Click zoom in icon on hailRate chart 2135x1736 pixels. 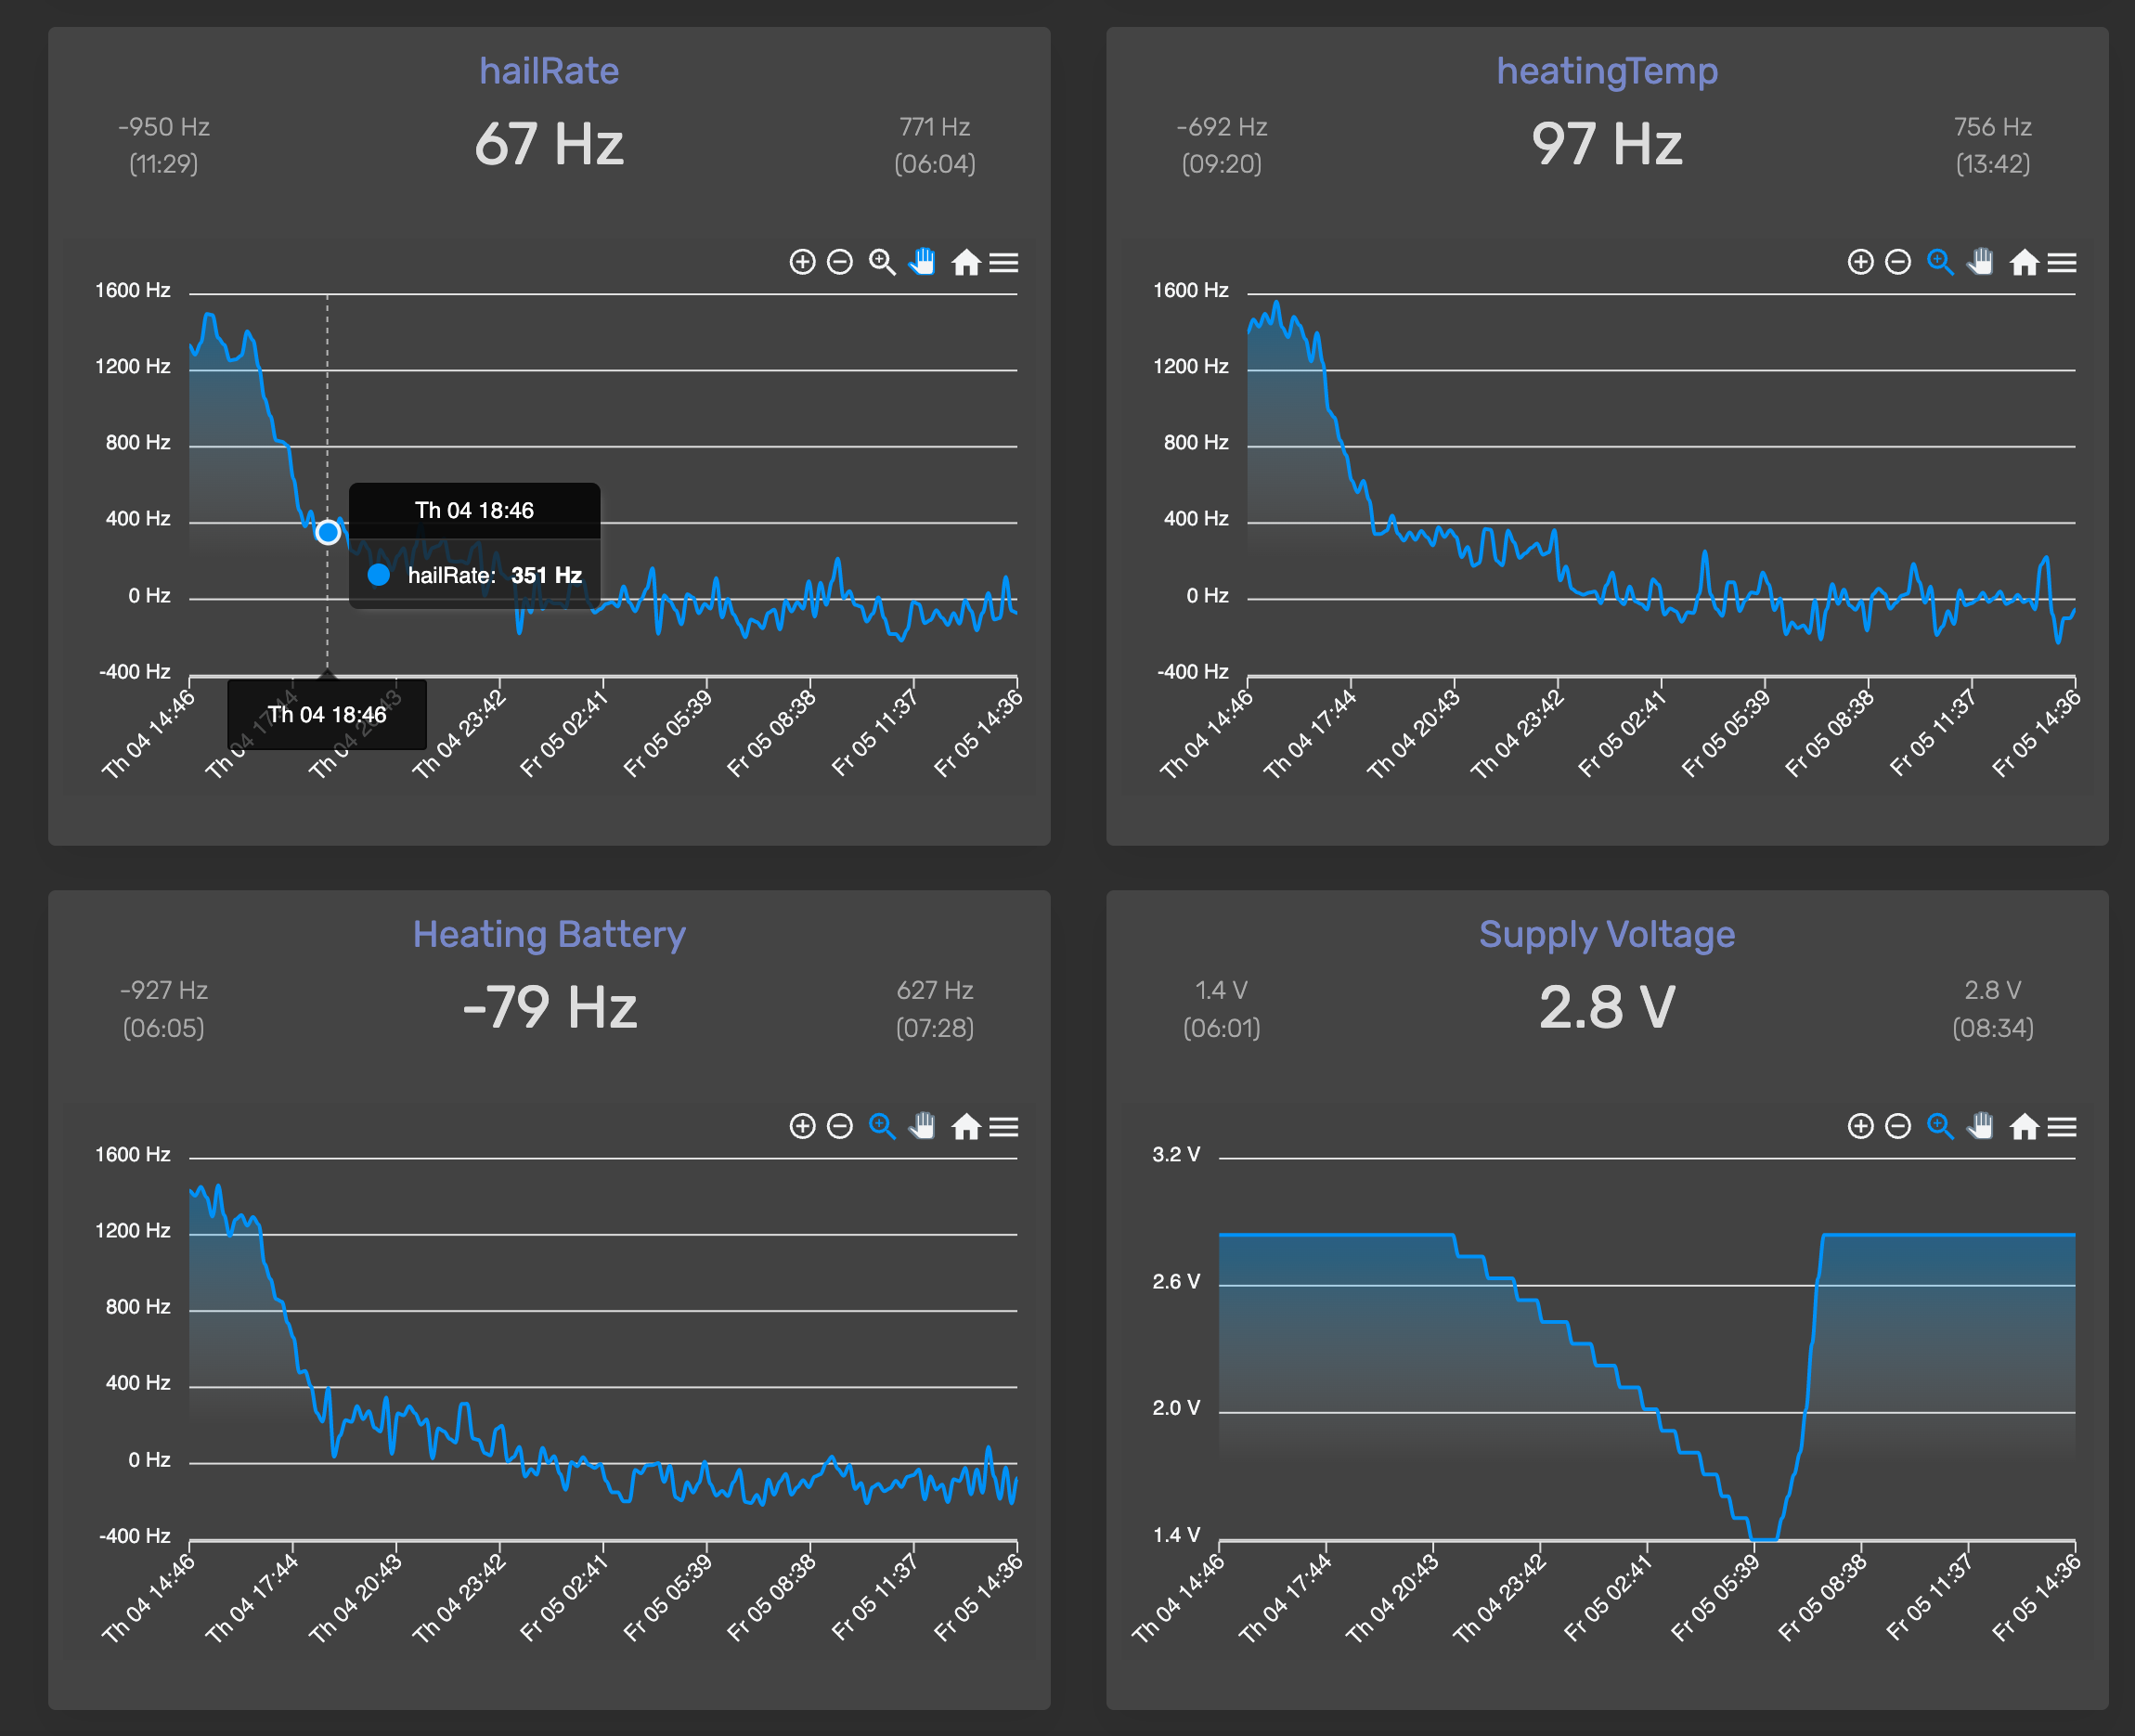pos(802,262)
